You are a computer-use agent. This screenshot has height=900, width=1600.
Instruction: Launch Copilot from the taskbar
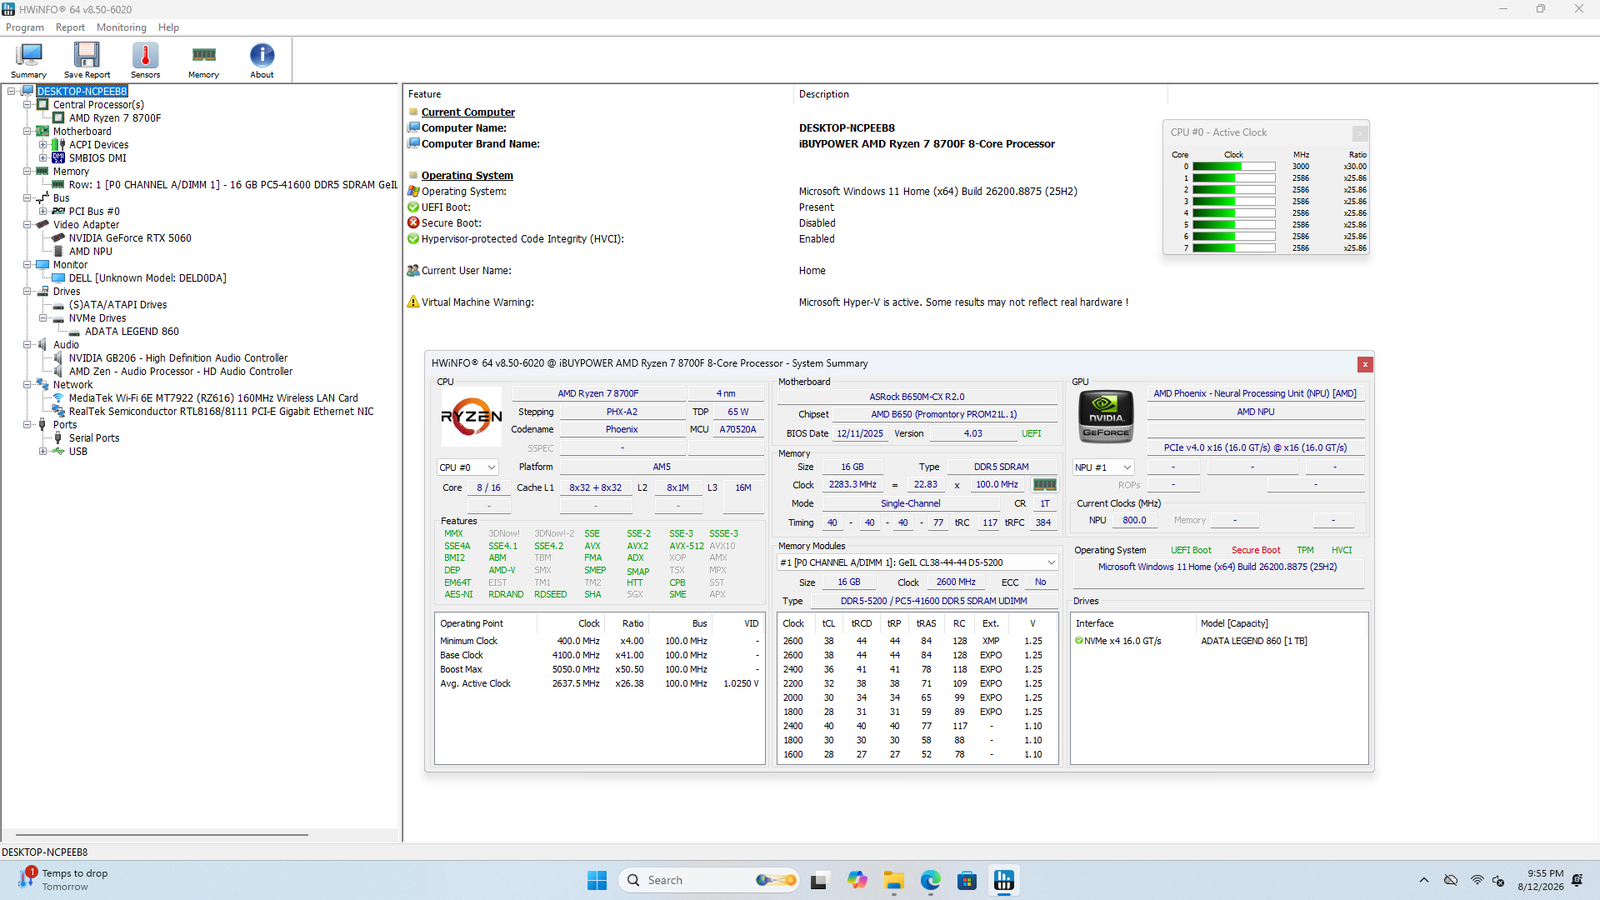[857, 880]
